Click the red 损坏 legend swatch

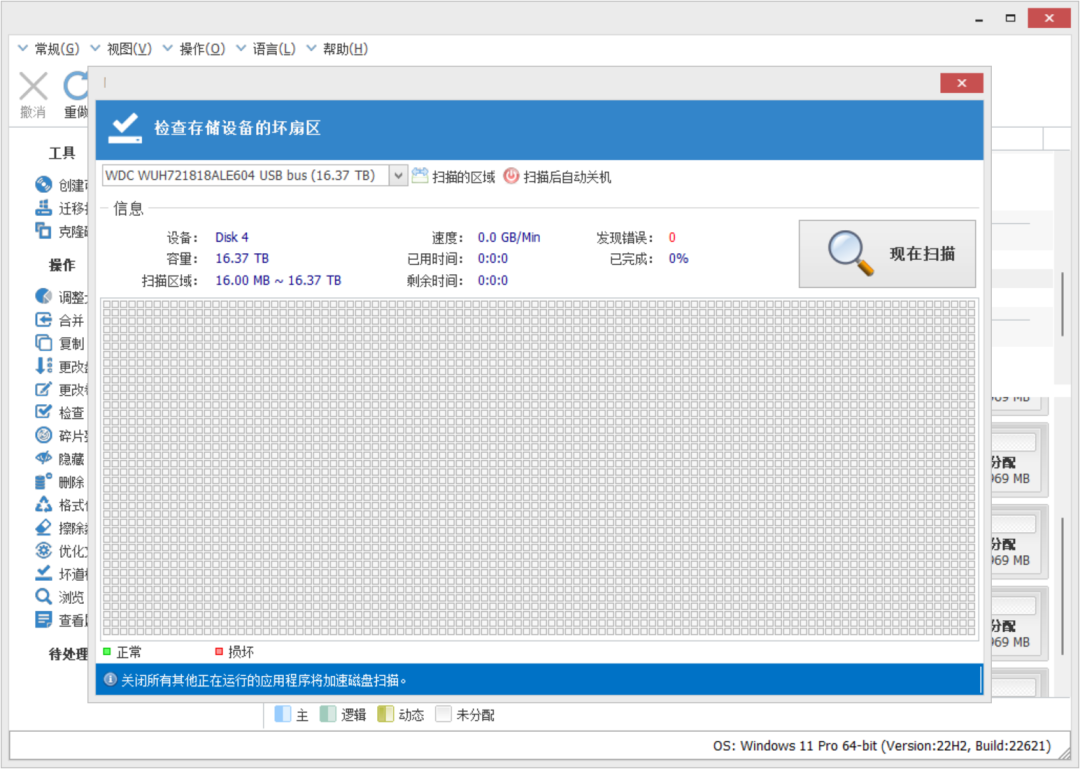pyautogui.click(x=219, y=651)
